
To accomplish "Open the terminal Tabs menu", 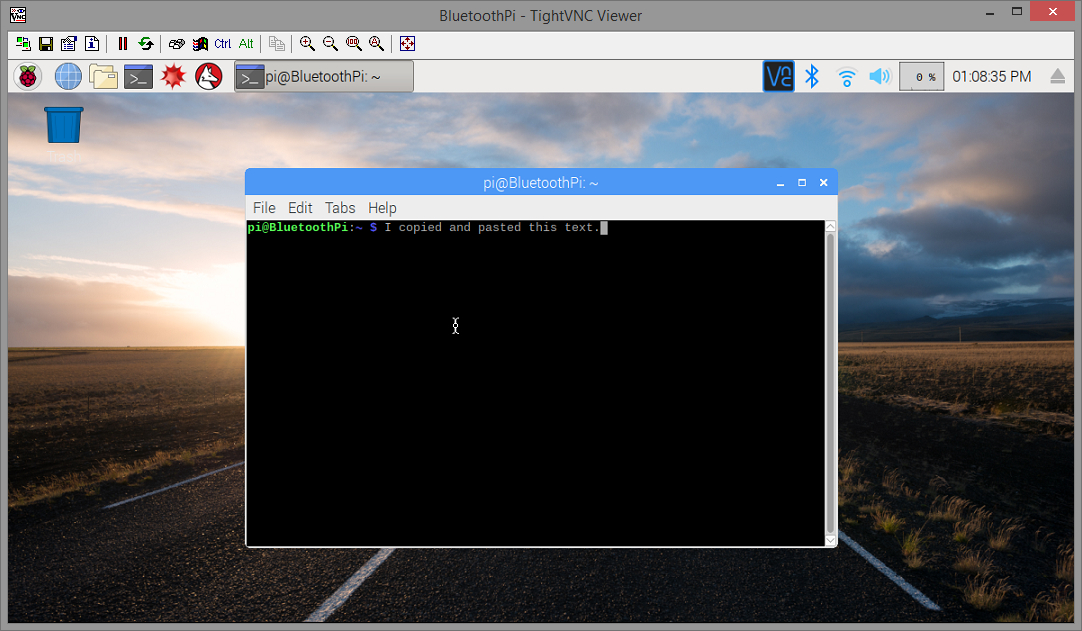I will (x=340, y=208).
